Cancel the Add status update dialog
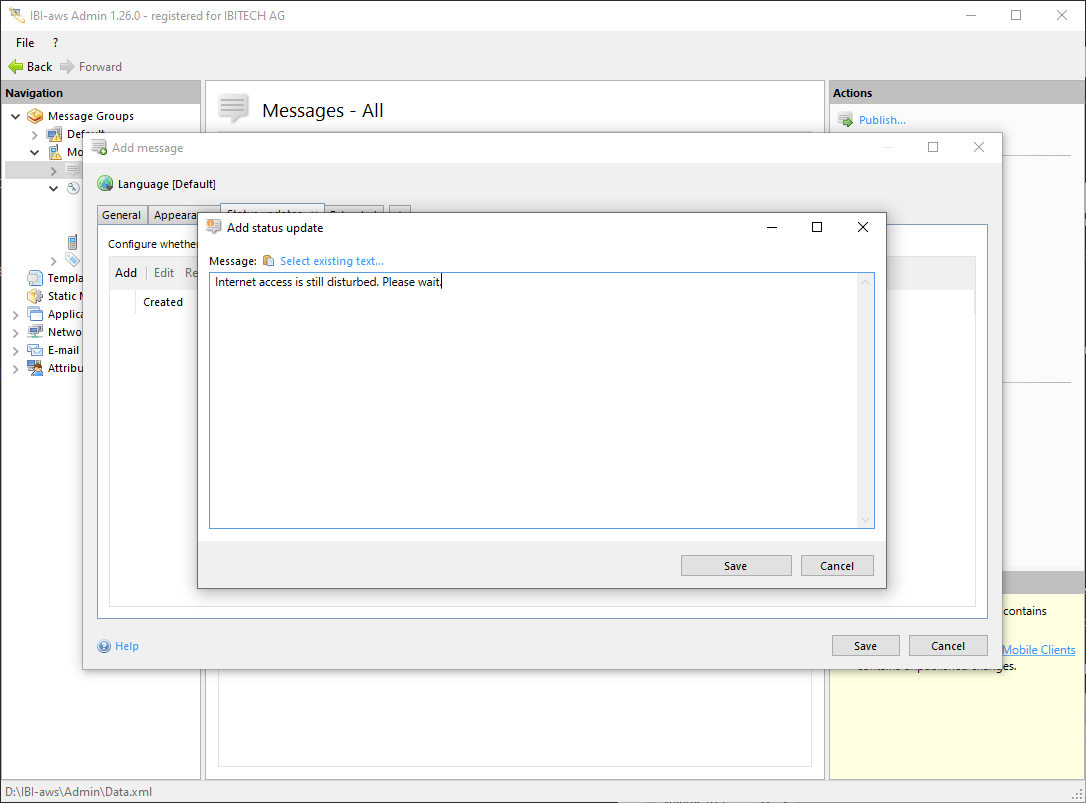 [837, 566]
